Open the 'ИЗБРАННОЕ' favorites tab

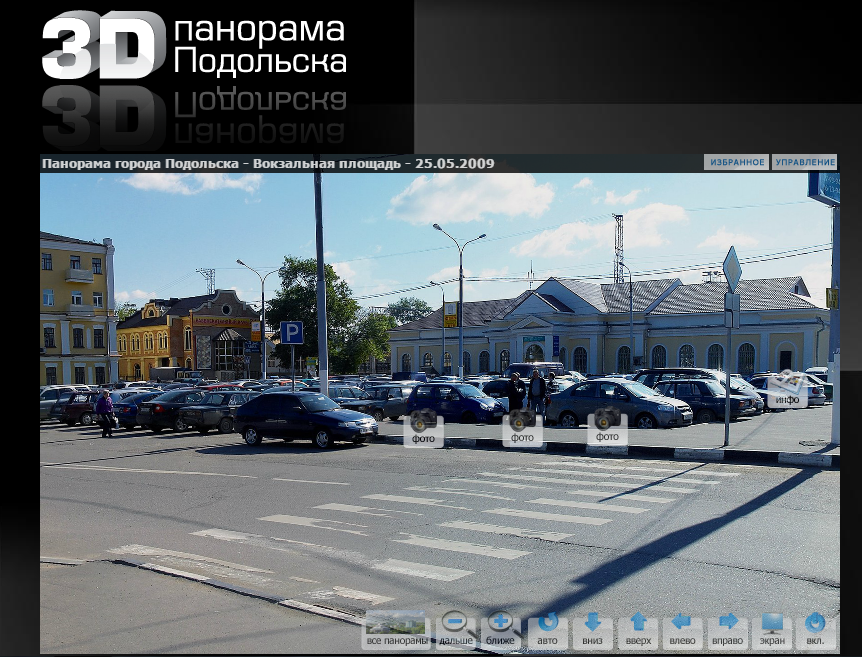pyautogui.click(x=736, y=162)
